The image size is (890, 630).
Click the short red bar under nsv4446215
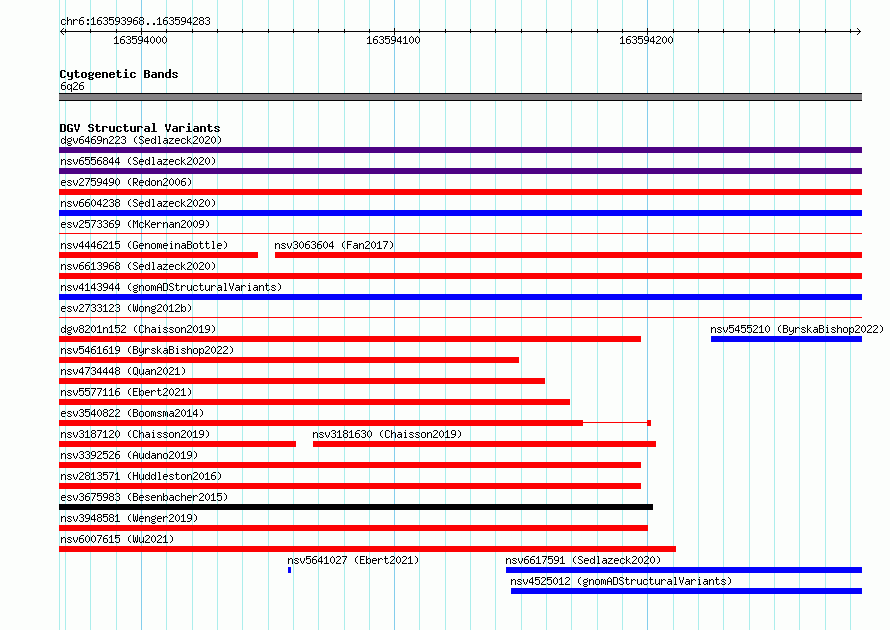click(x=158, y=255)
